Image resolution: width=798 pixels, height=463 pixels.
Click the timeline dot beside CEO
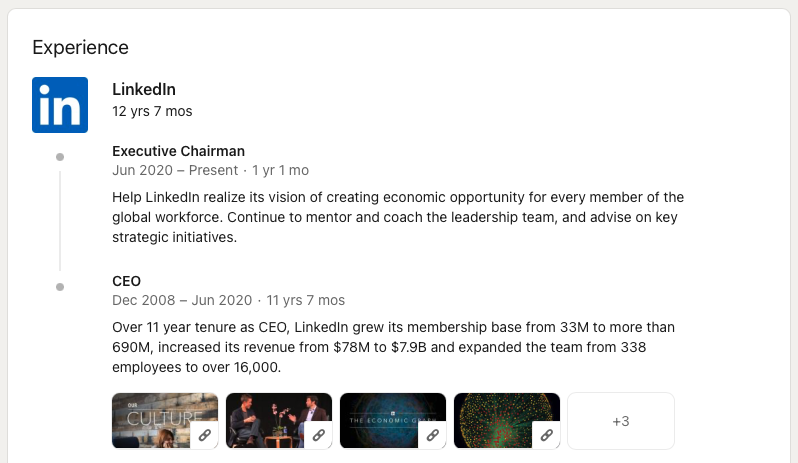(60, 287)
